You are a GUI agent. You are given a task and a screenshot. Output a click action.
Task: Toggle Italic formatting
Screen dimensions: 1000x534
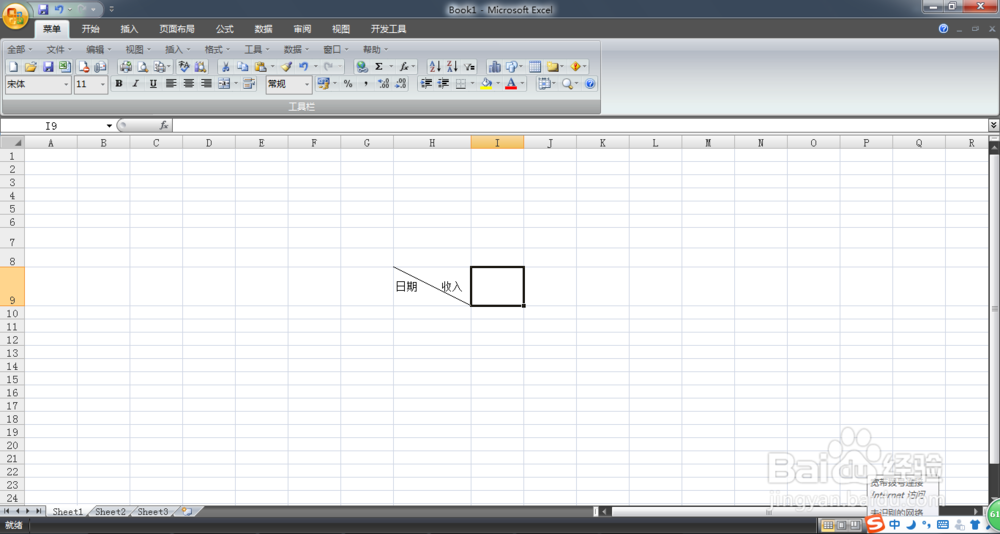pos(135,84)
